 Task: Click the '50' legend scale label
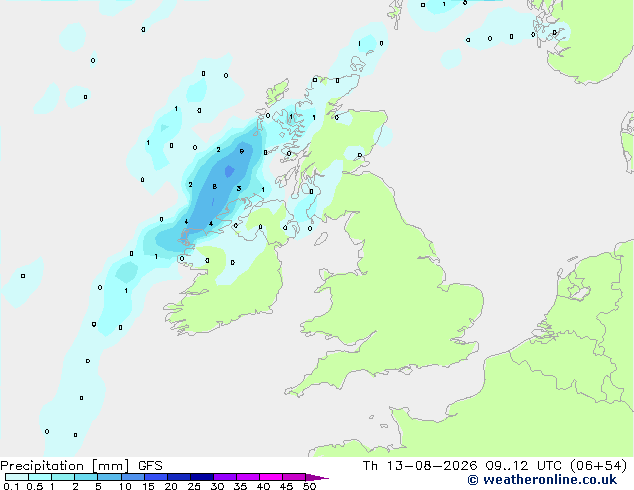[x=309, y=486]
